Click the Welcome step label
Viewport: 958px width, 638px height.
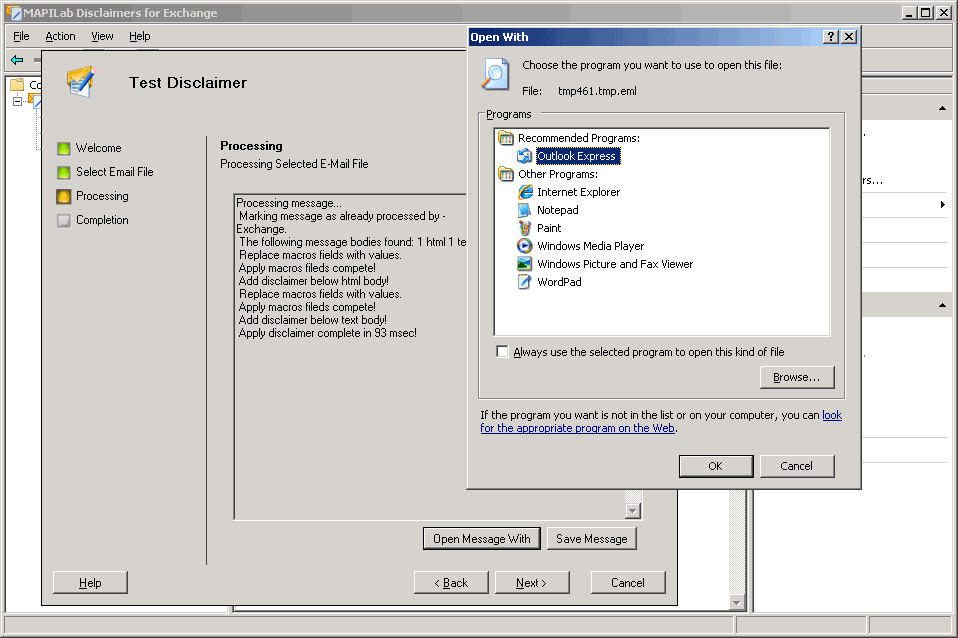point(98,148)
